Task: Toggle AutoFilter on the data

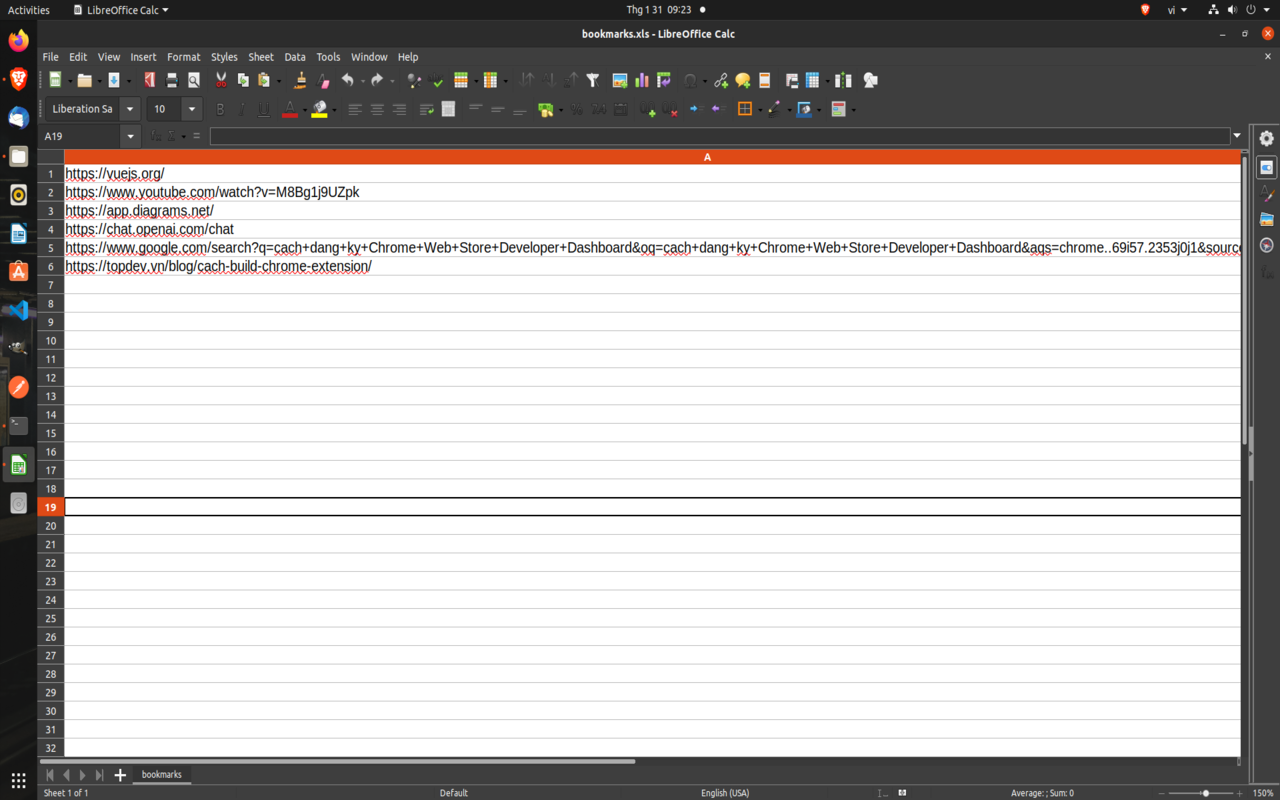Action: (x=593, y=80)
